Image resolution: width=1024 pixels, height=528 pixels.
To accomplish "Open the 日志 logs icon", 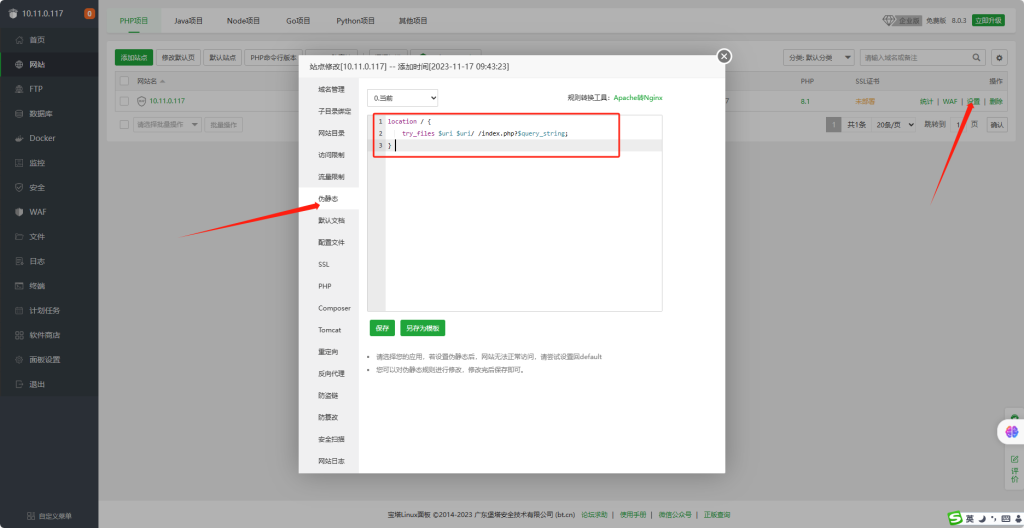I will tap(19, 261).
